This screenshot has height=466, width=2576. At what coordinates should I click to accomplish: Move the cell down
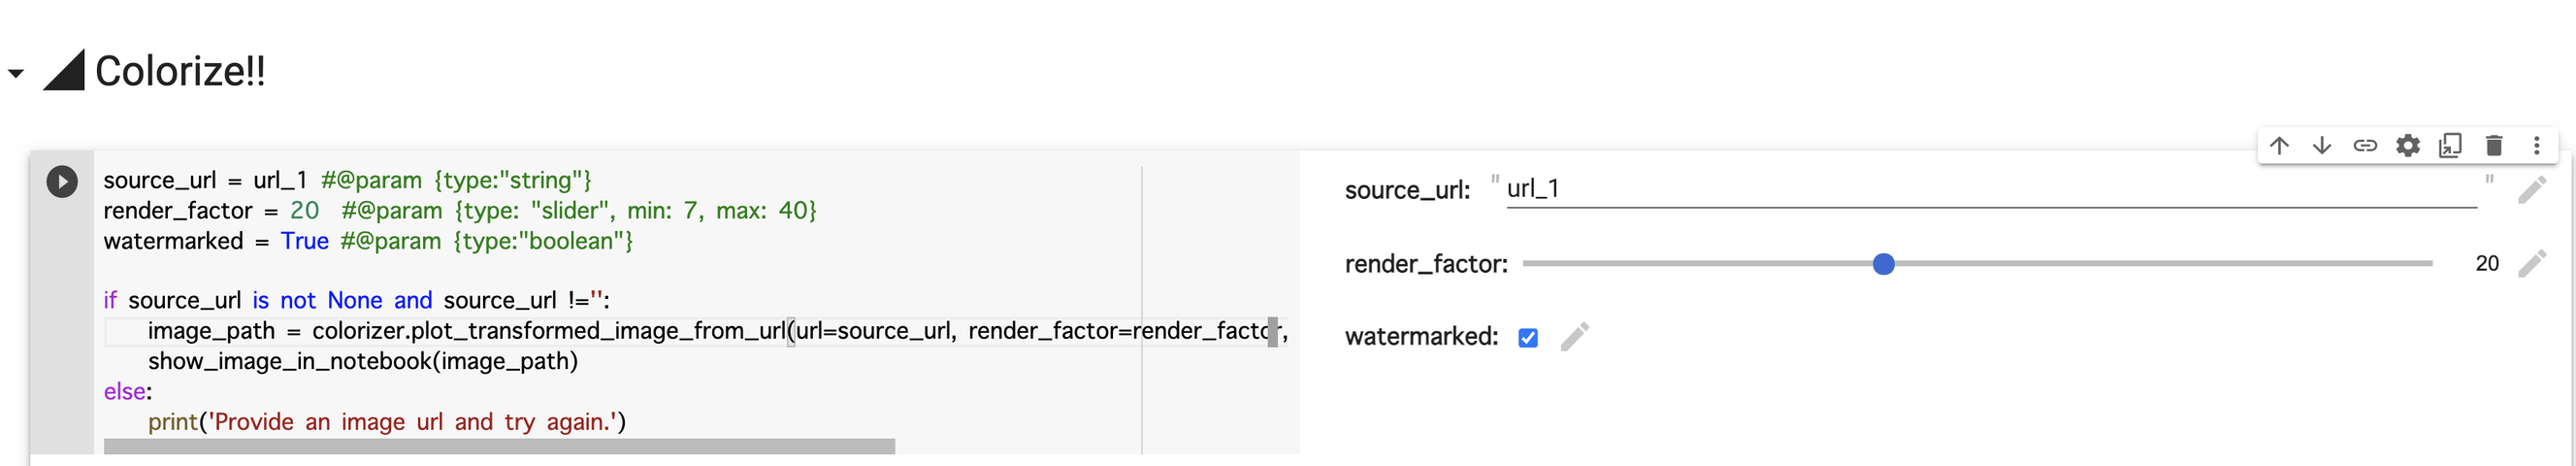(2322, 146)
